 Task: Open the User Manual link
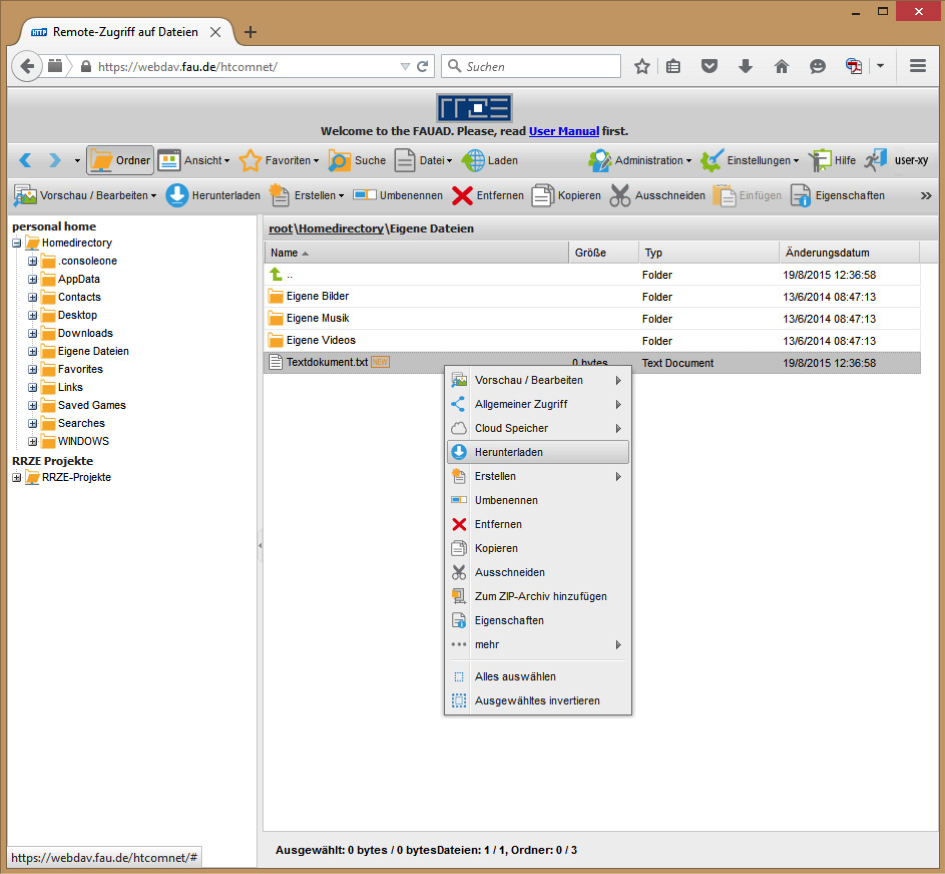coord(564,131)
